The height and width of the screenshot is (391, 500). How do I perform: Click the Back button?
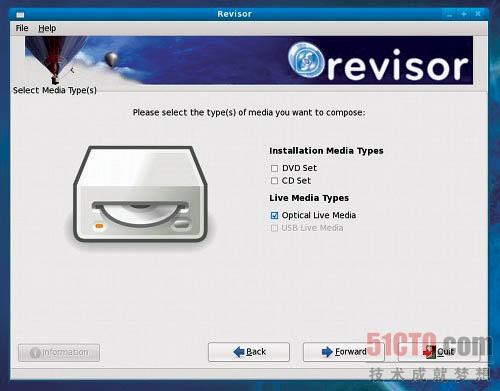point(249,352)
